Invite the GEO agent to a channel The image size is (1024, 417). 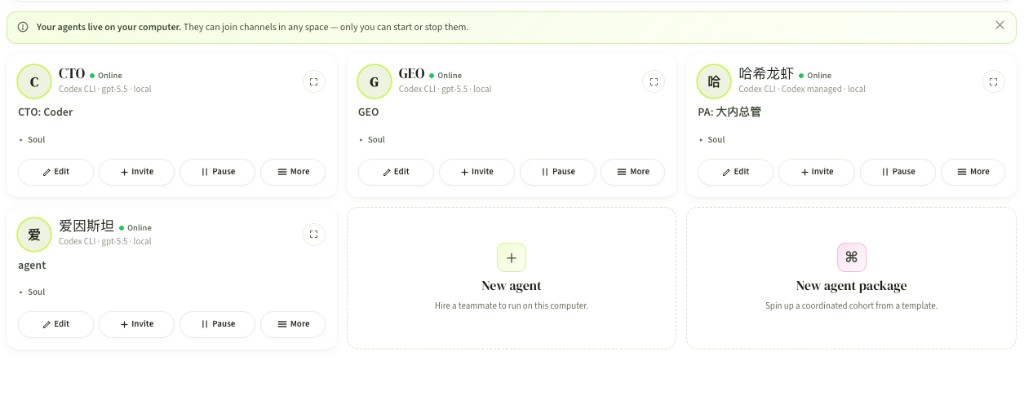(477, 172)
